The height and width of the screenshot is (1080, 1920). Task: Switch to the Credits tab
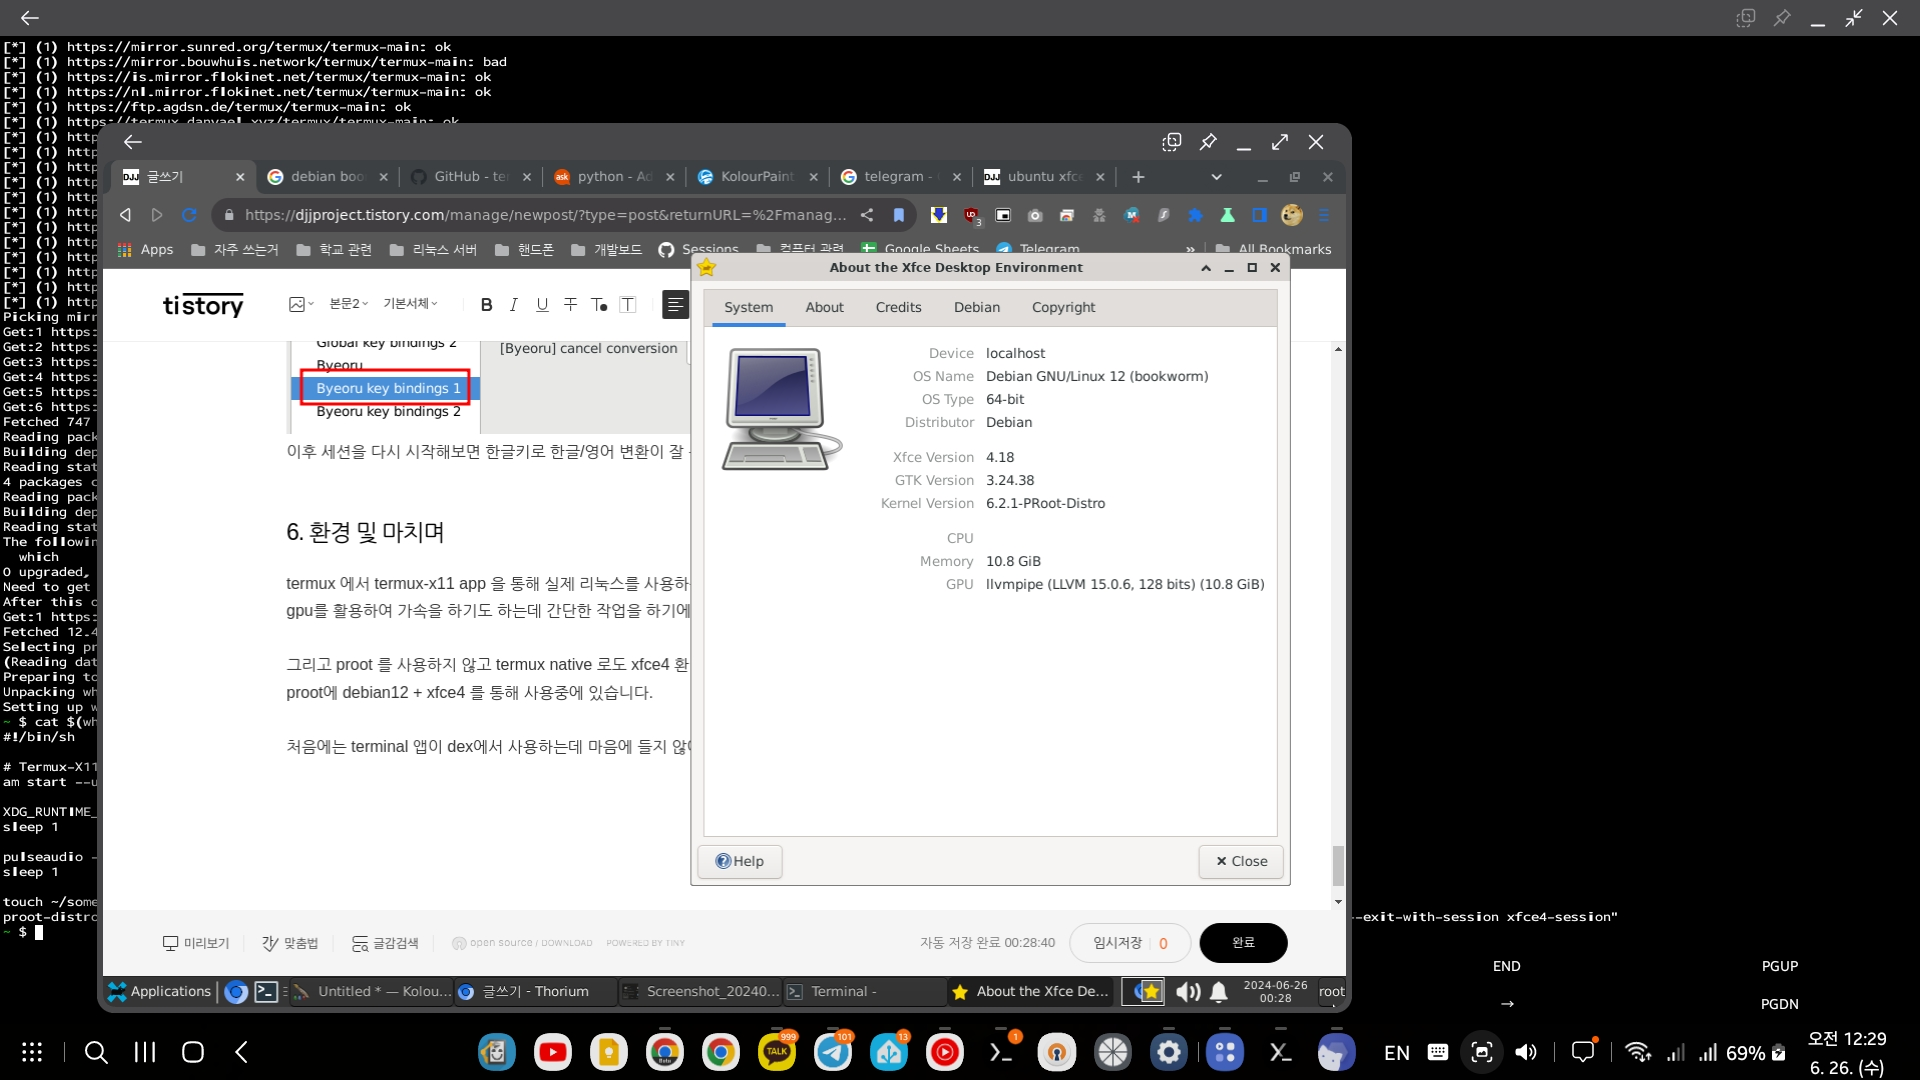[x=898, y=307]
